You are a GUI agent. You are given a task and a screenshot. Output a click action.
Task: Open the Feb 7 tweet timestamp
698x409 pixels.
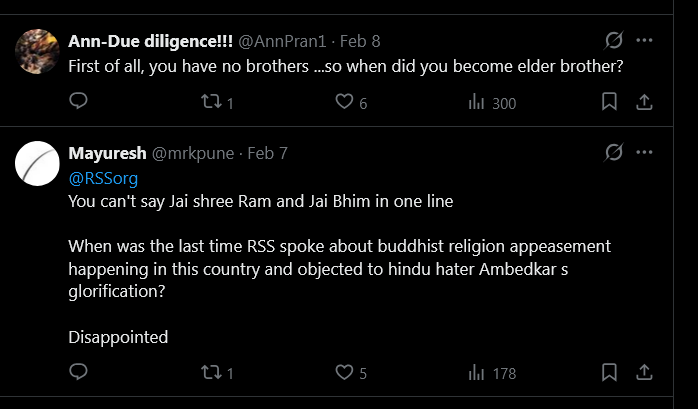[267, 153]
